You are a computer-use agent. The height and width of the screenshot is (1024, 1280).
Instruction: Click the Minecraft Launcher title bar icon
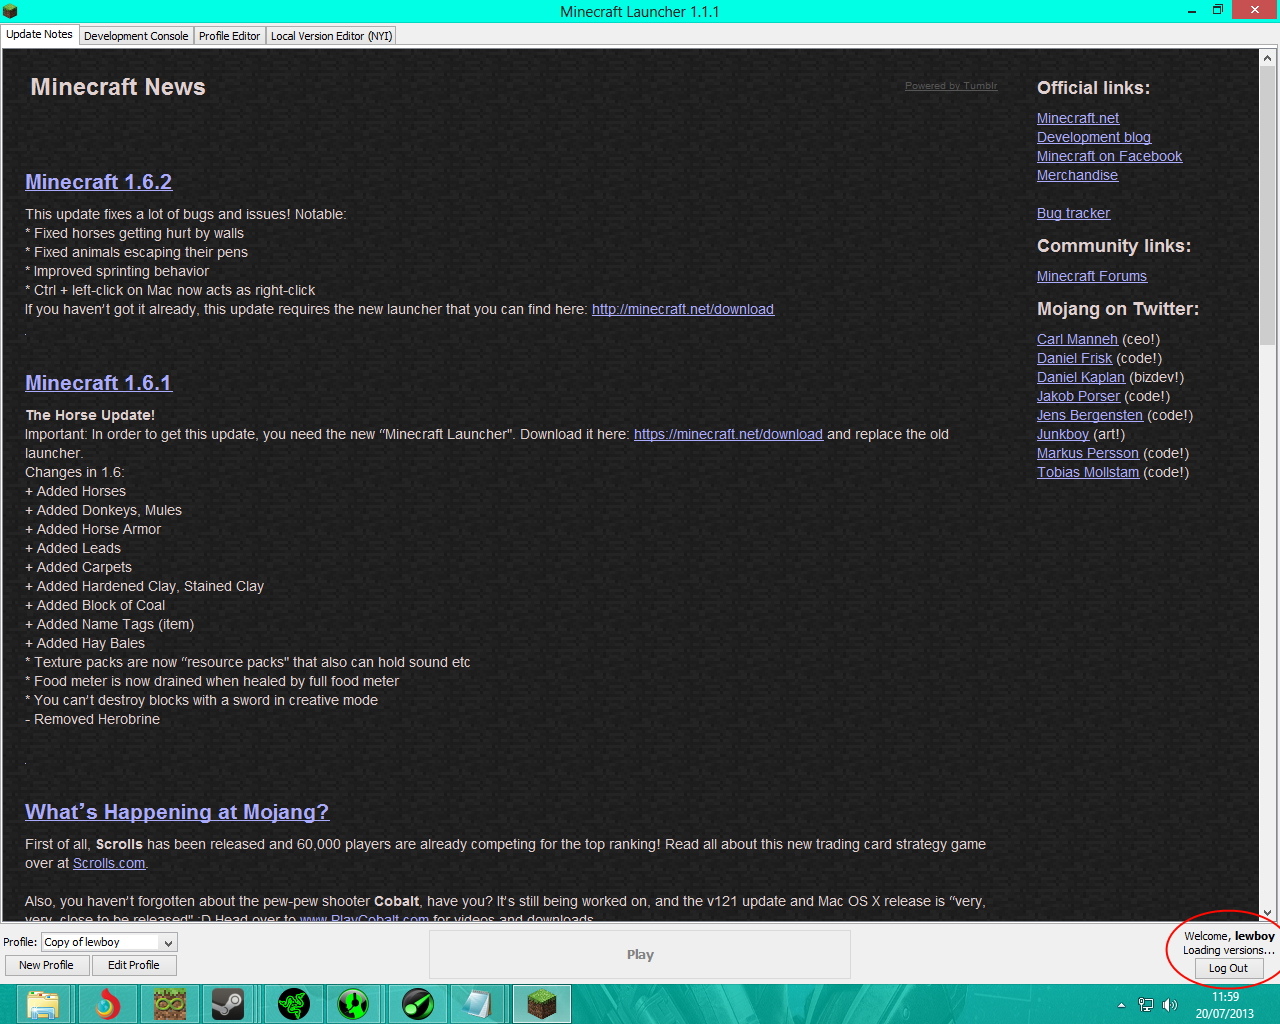click(x=10, y=11)
